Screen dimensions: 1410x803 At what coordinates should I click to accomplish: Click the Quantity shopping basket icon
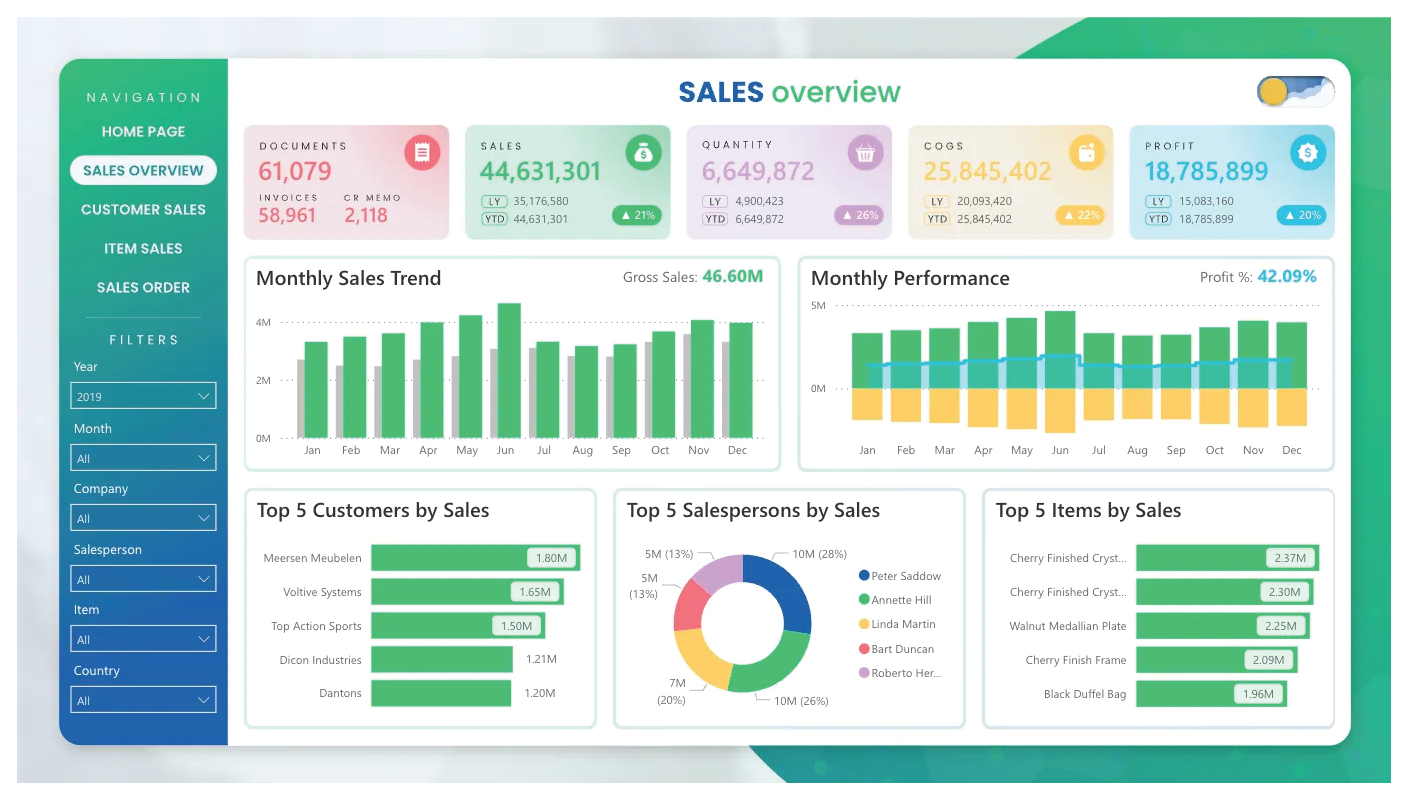865,153
